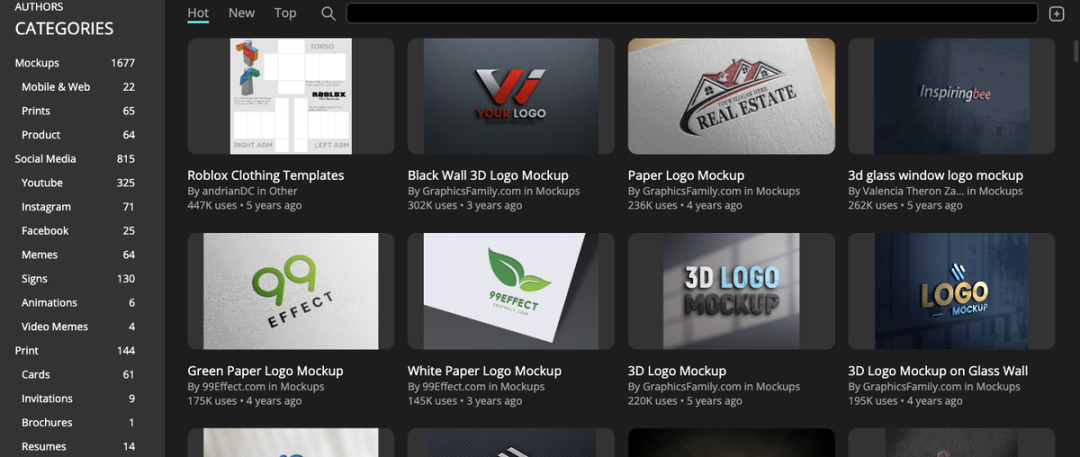Open the Roblox Clothing Templates thumbnail
Viewport: 1080px width, 457px height.
(291, 96)
